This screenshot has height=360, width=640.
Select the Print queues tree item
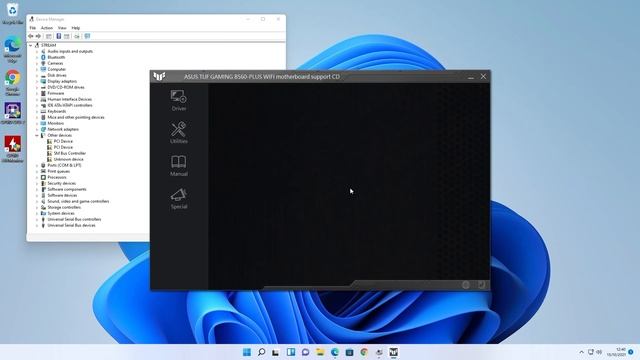pyautogui.click(x=58, y=171)
